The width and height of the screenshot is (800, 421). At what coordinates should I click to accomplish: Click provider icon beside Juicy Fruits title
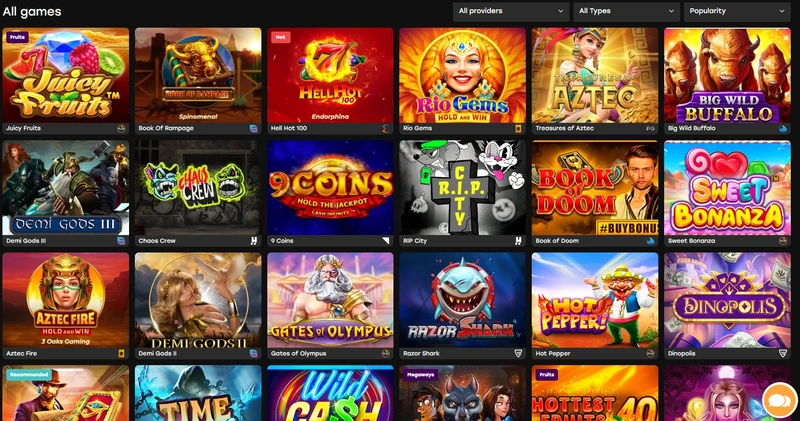point(121,129)
